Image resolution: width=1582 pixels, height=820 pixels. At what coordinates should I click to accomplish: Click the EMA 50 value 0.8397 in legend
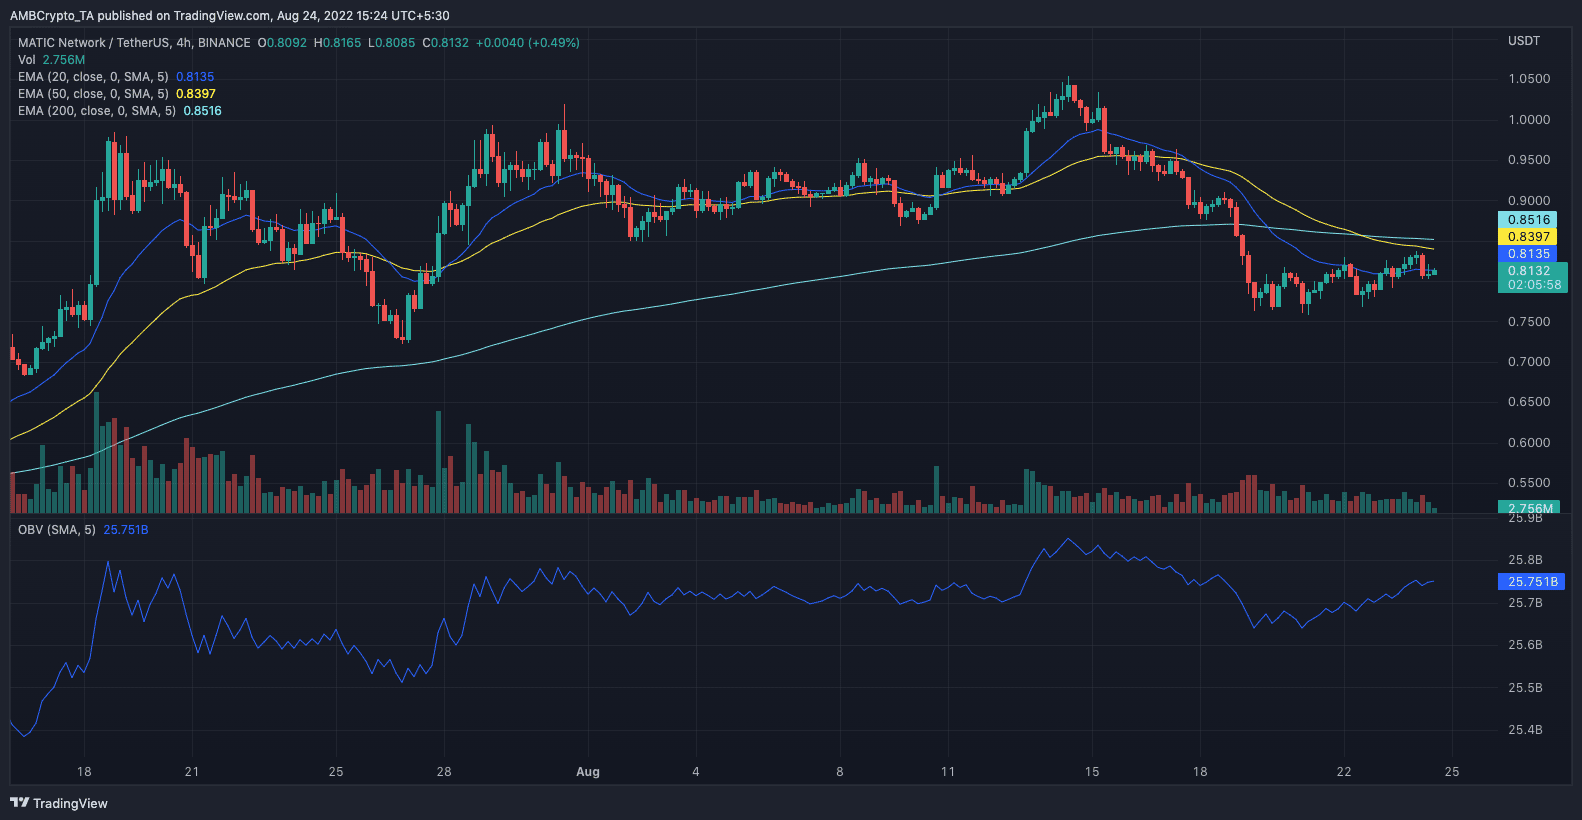(x=196, y=94)
